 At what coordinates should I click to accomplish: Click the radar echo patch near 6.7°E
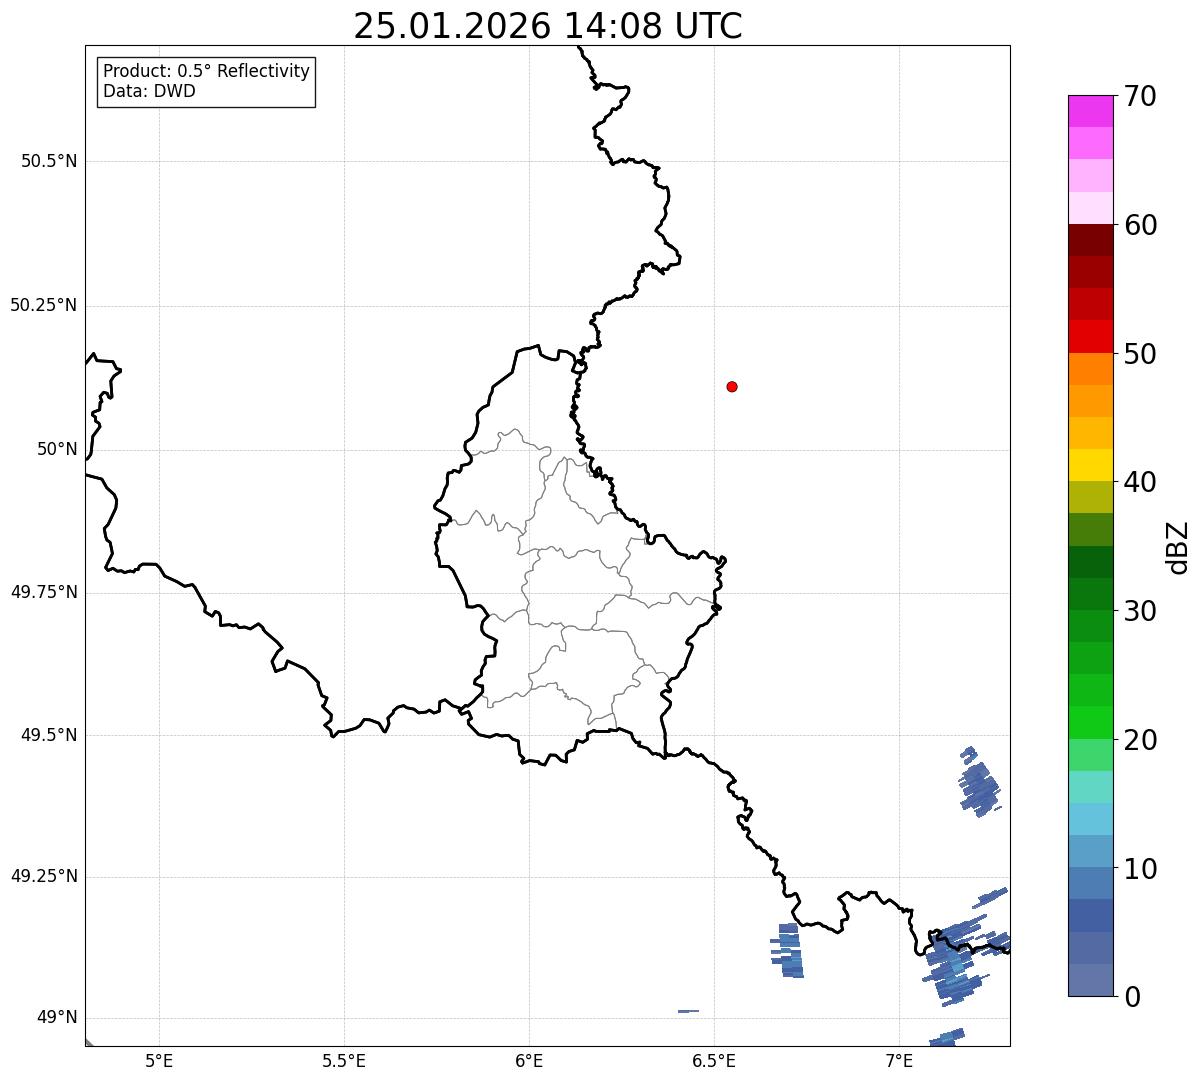tap(787, 950)
